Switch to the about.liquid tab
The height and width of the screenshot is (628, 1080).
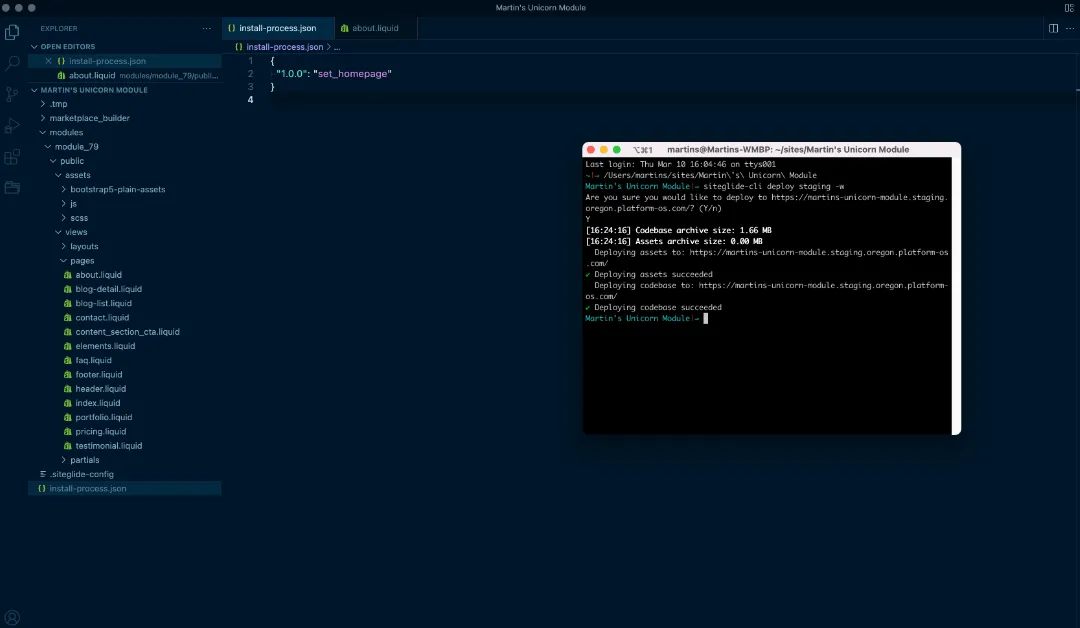[x=374, y=28]
